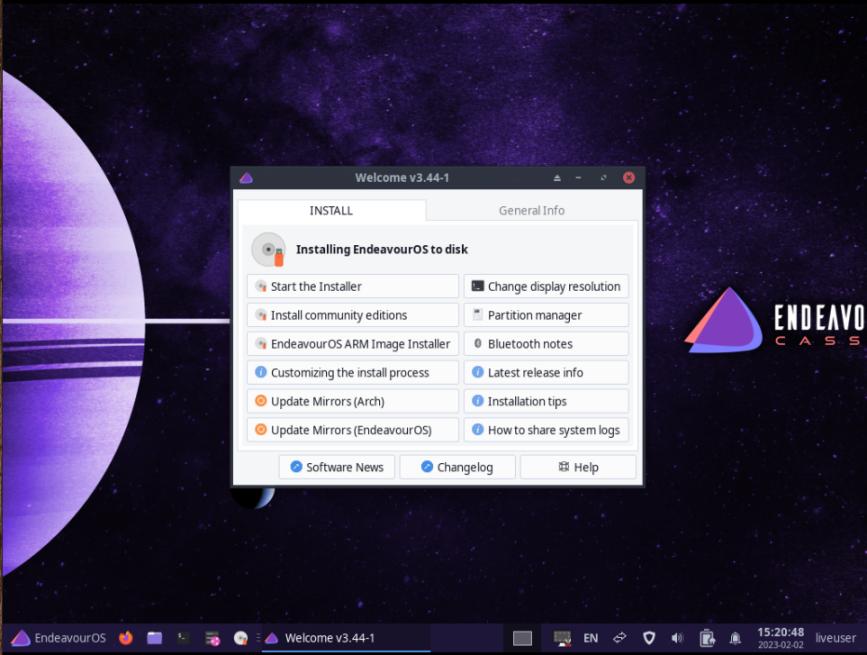Select Welcome v3.44-1 taskbar entry
The image size is (867, 655).
coord(346,638)
